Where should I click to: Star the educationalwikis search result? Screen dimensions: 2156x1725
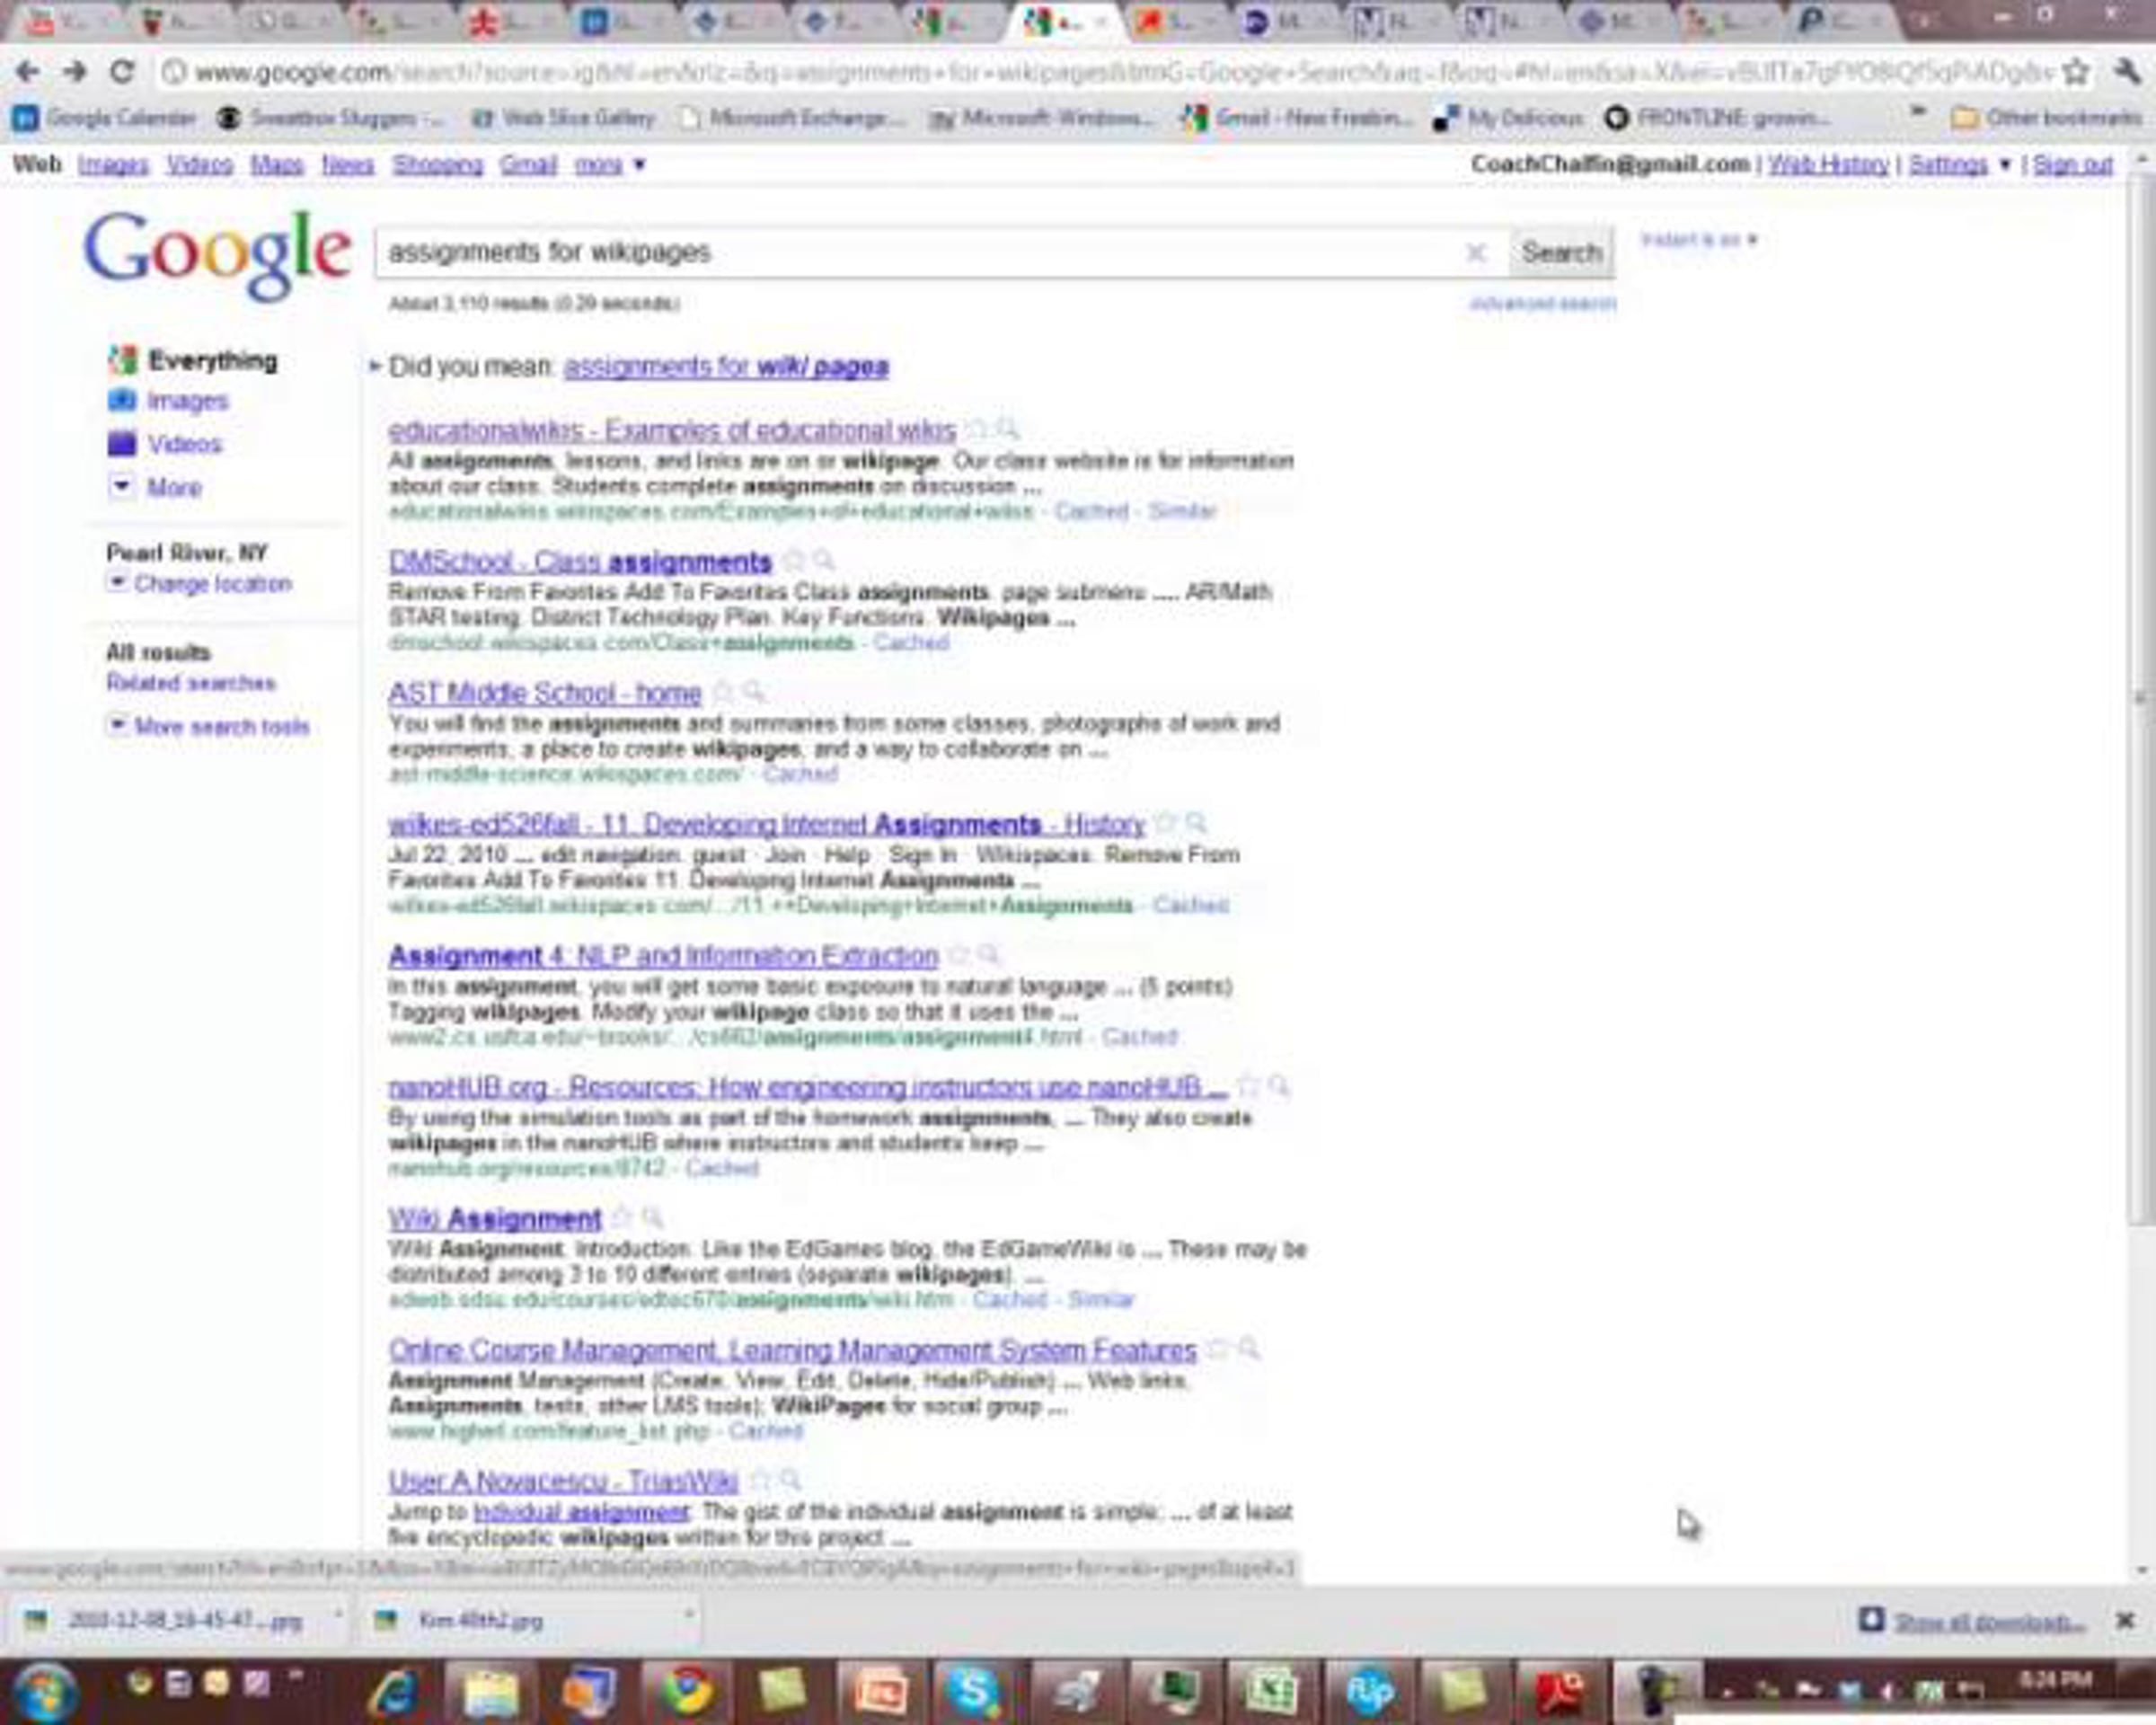tap(977, 430)
